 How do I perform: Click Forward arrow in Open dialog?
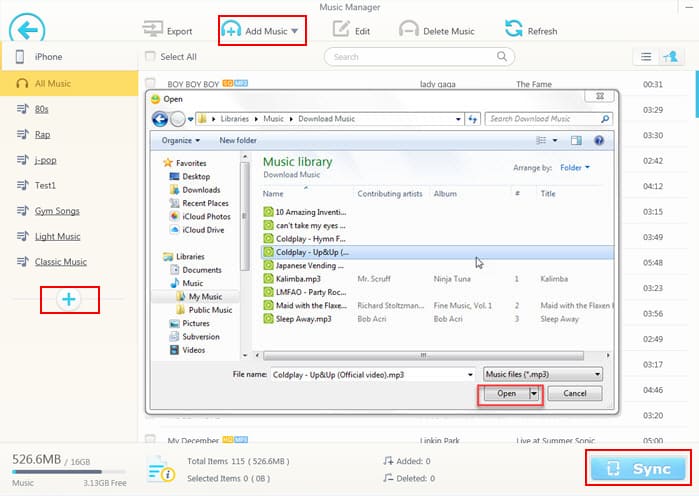click(177, 119)
